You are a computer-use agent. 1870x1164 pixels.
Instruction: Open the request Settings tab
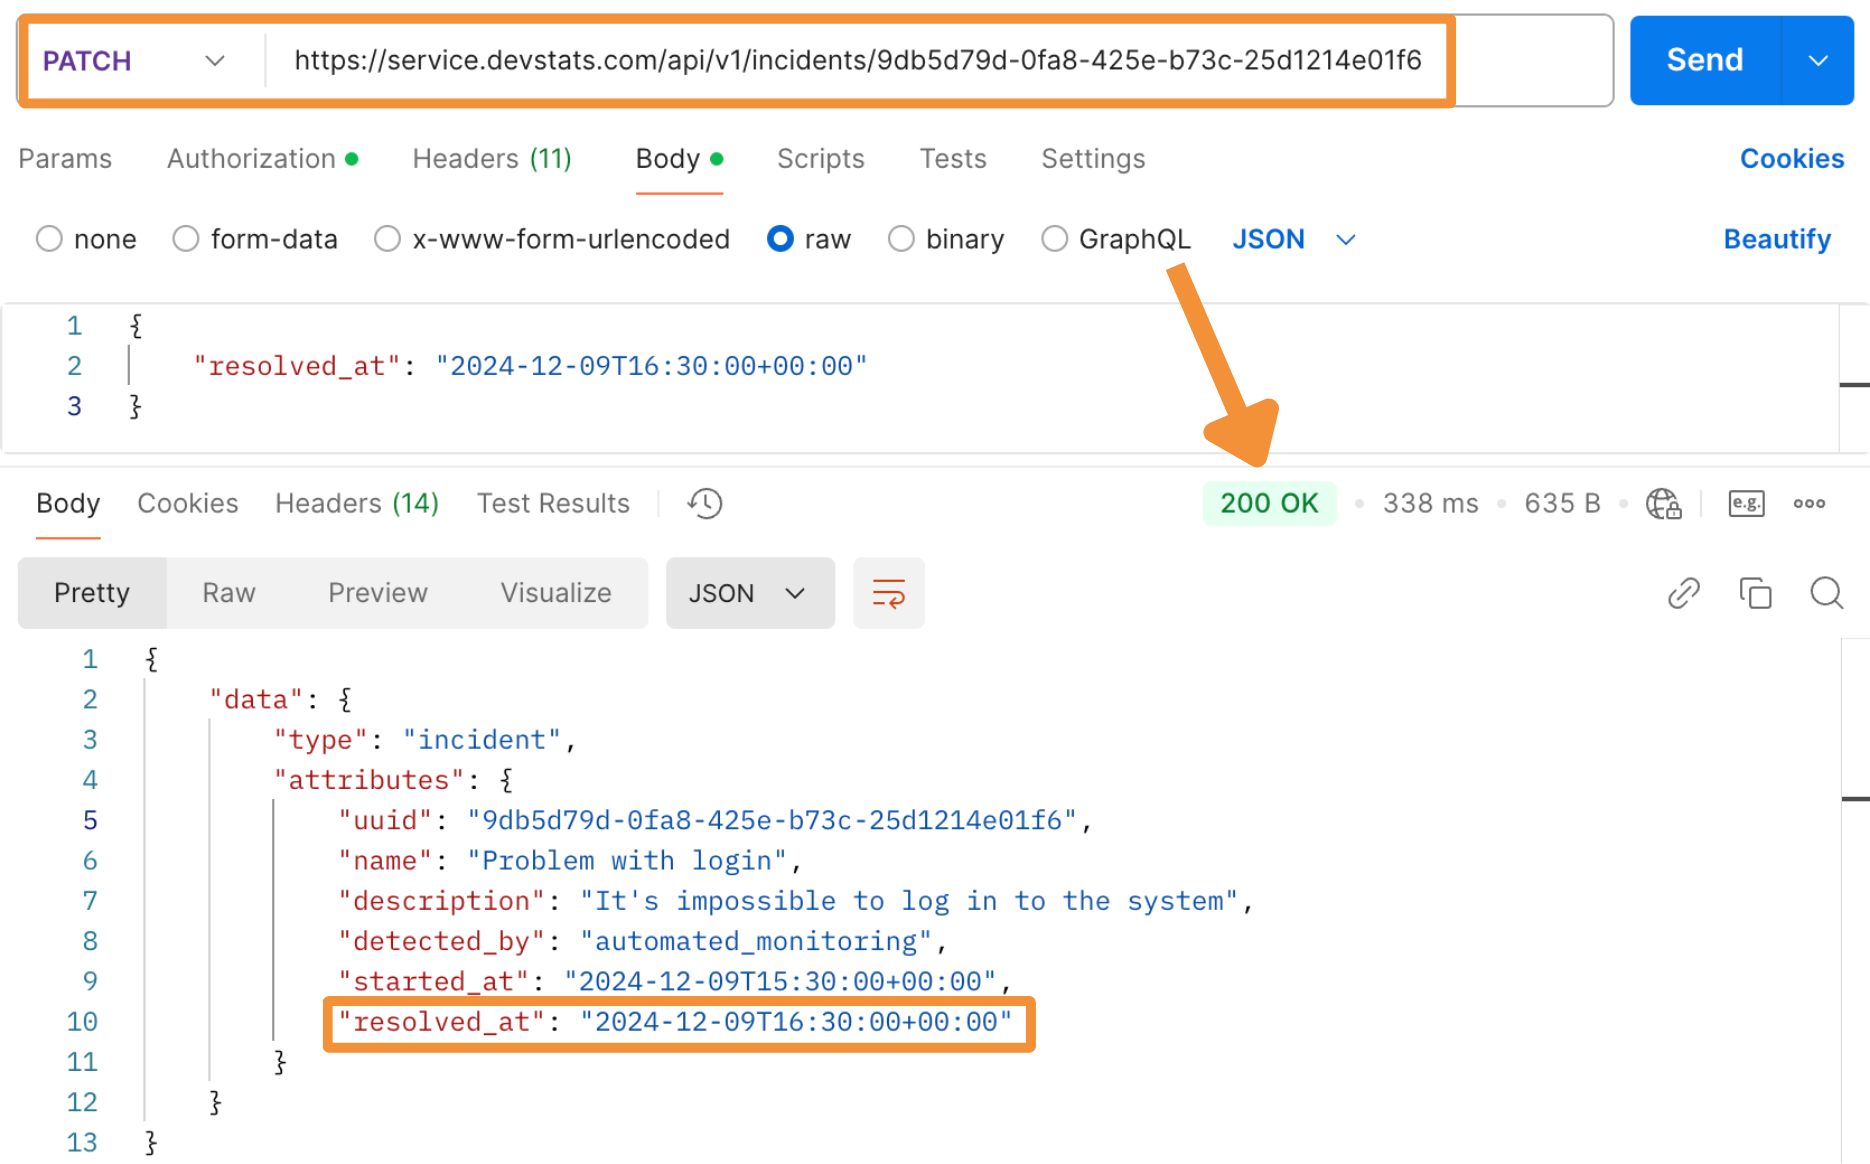click(x=1093, y=159)
